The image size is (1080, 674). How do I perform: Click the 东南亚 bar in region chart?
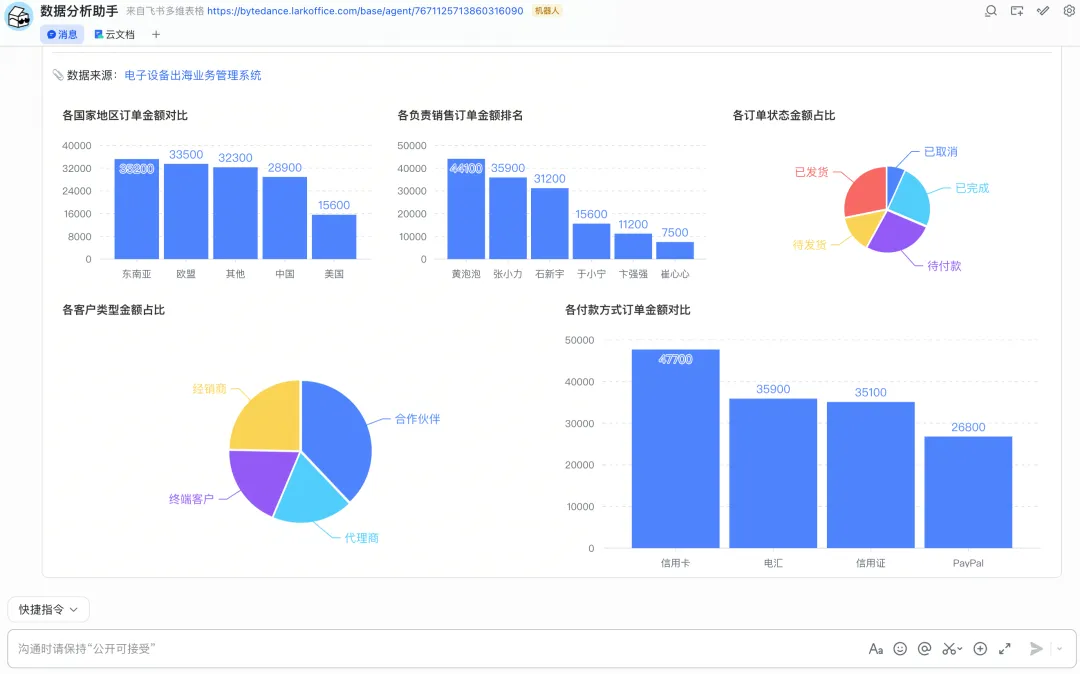point(136,209)
